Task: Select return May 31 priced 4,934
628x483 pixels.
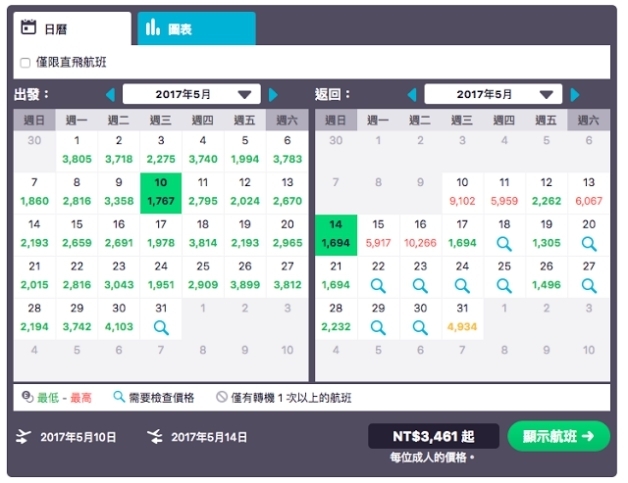Action: pyautogui.click(x=462, y=319)
